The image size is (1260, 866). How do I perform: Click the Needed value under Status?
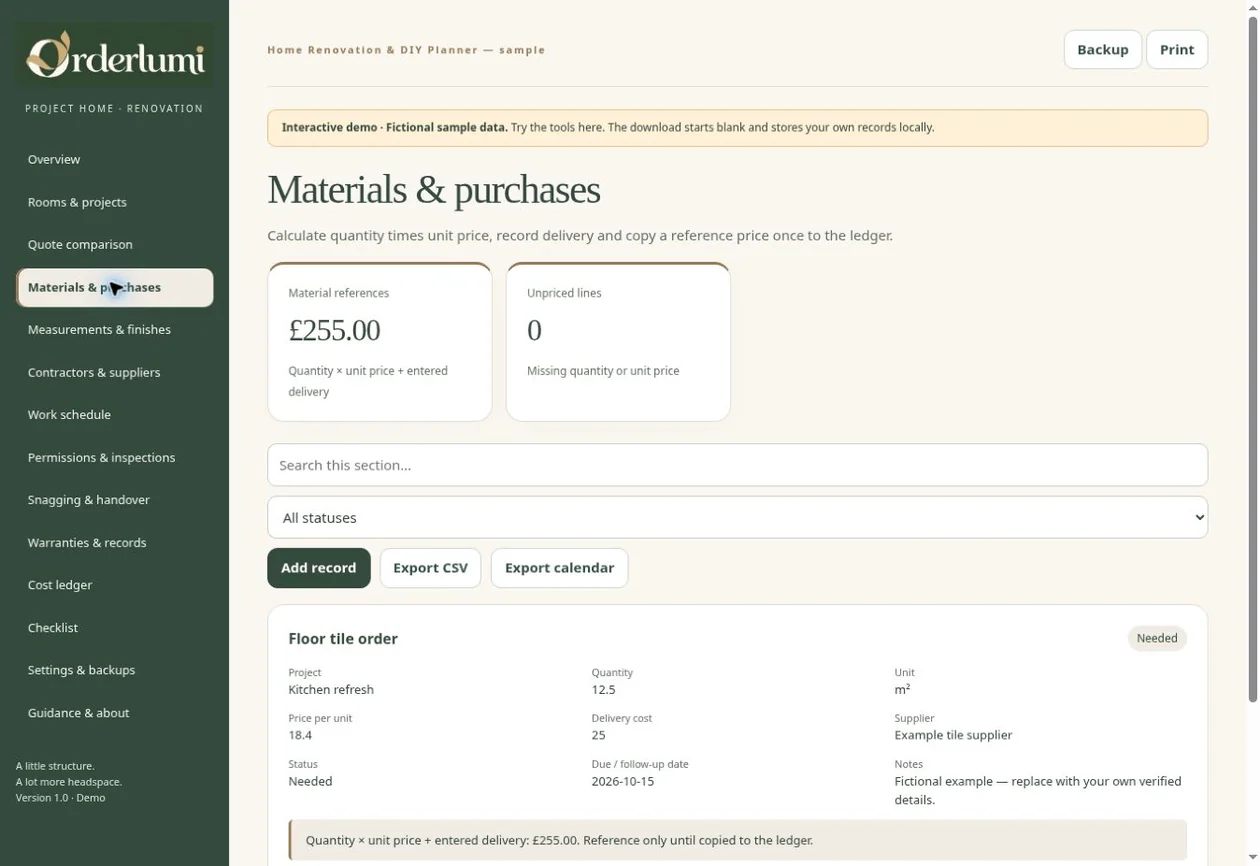(x=310, y=781)
